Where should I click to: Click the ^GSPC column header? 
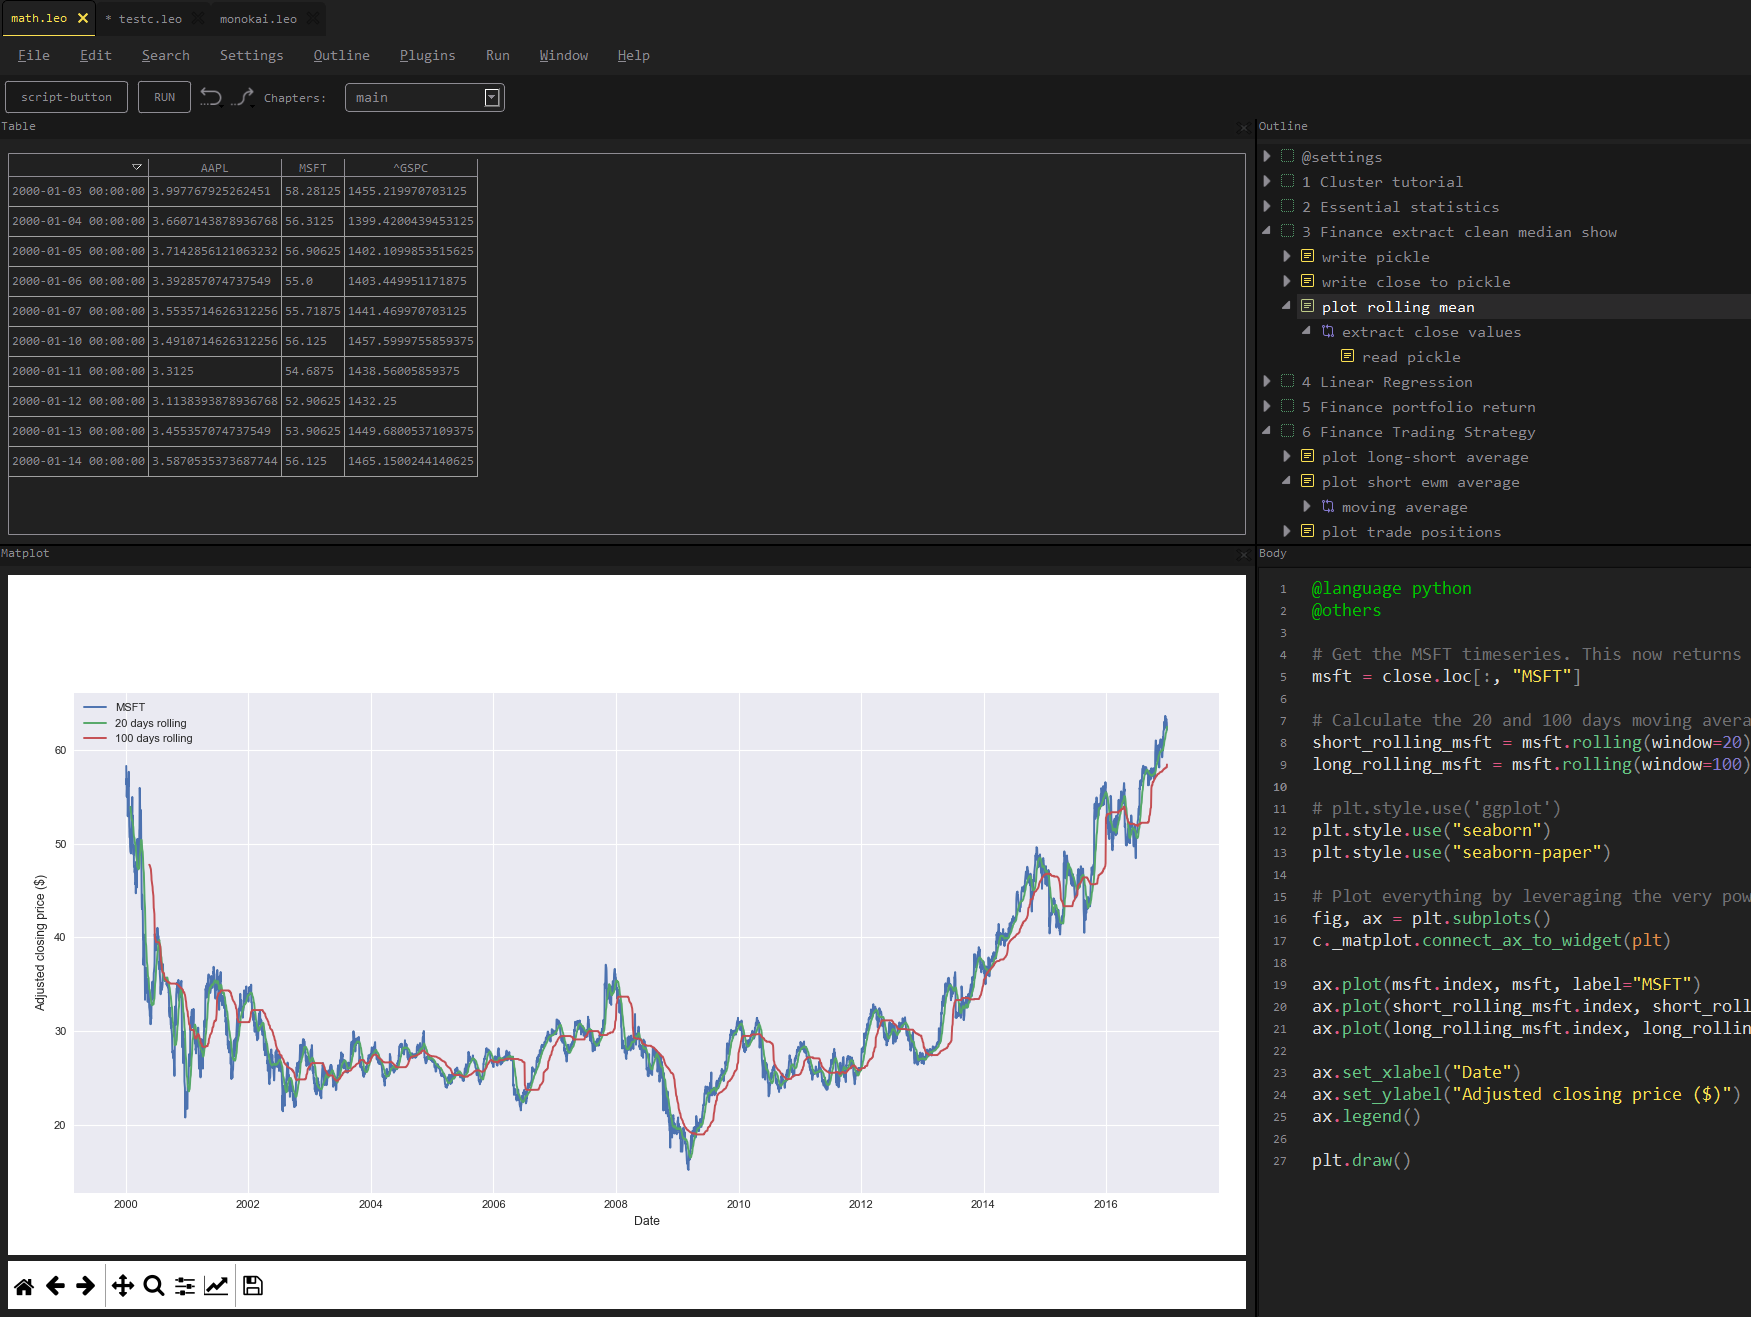411,168
